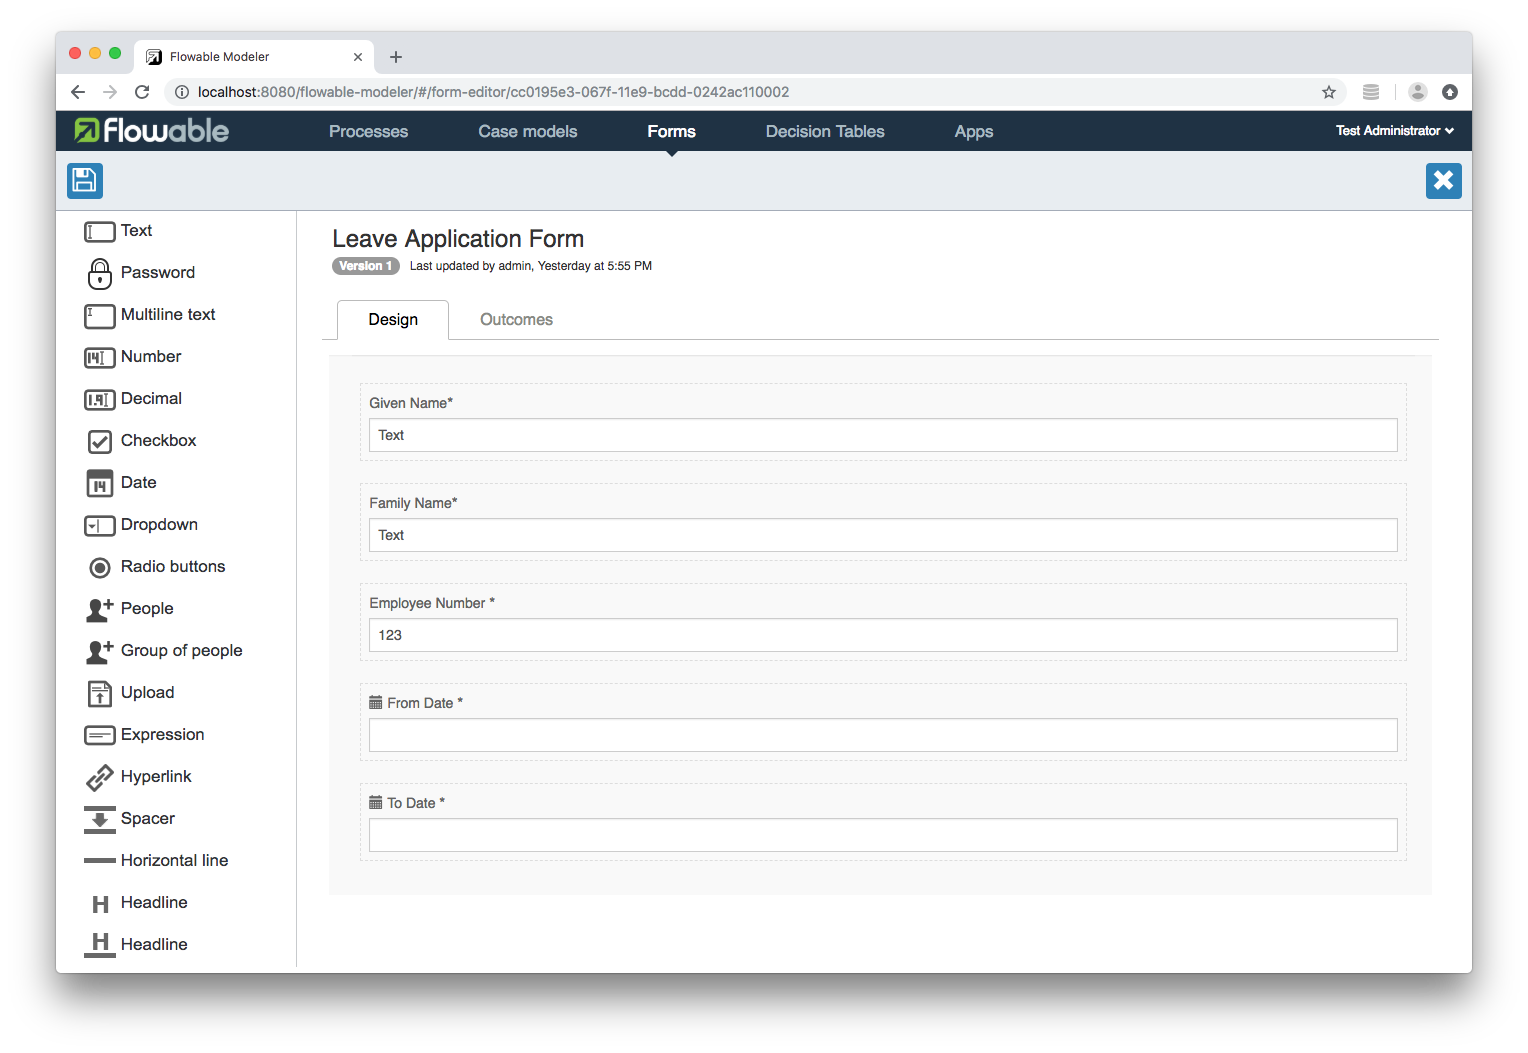The height and width of the screenshot is (1053, 1528).
Task: Pick the Radio buttons palette icon
Action: (x=100, y=568)
